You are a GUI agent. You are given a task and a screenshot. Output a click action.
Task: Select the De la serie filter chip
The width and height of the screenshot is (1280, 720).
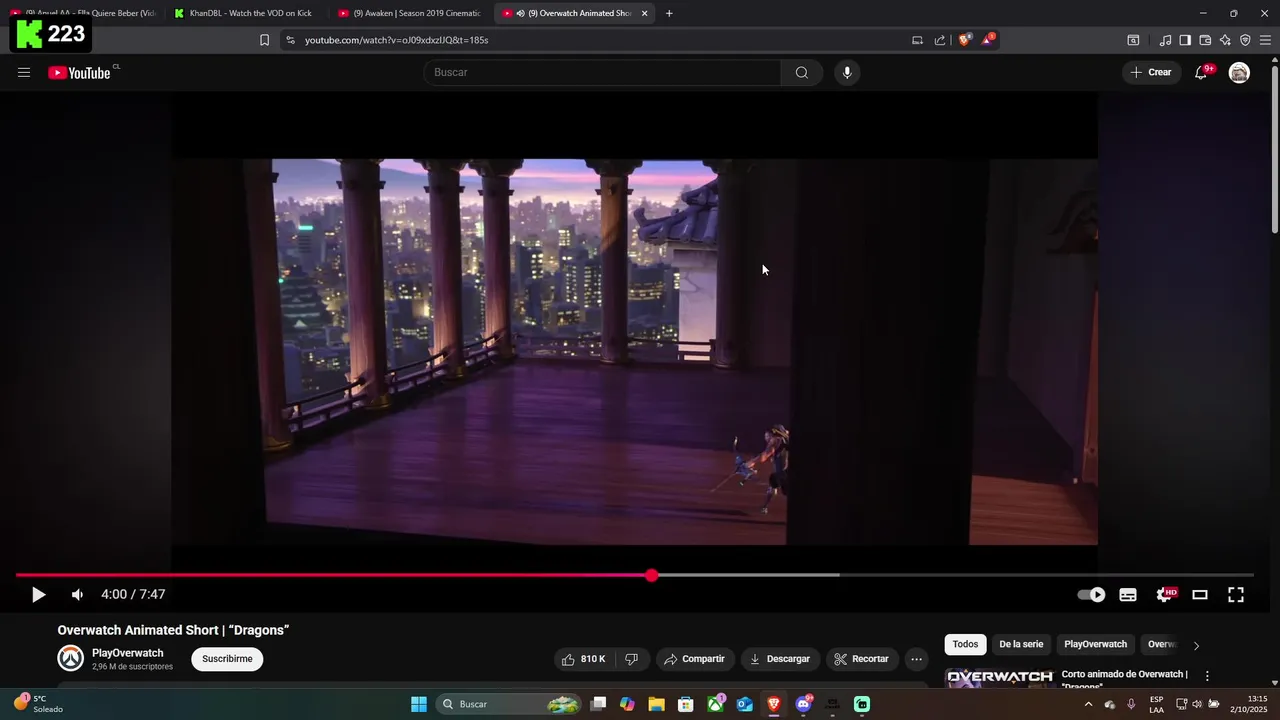click(x=1021, y=644)
